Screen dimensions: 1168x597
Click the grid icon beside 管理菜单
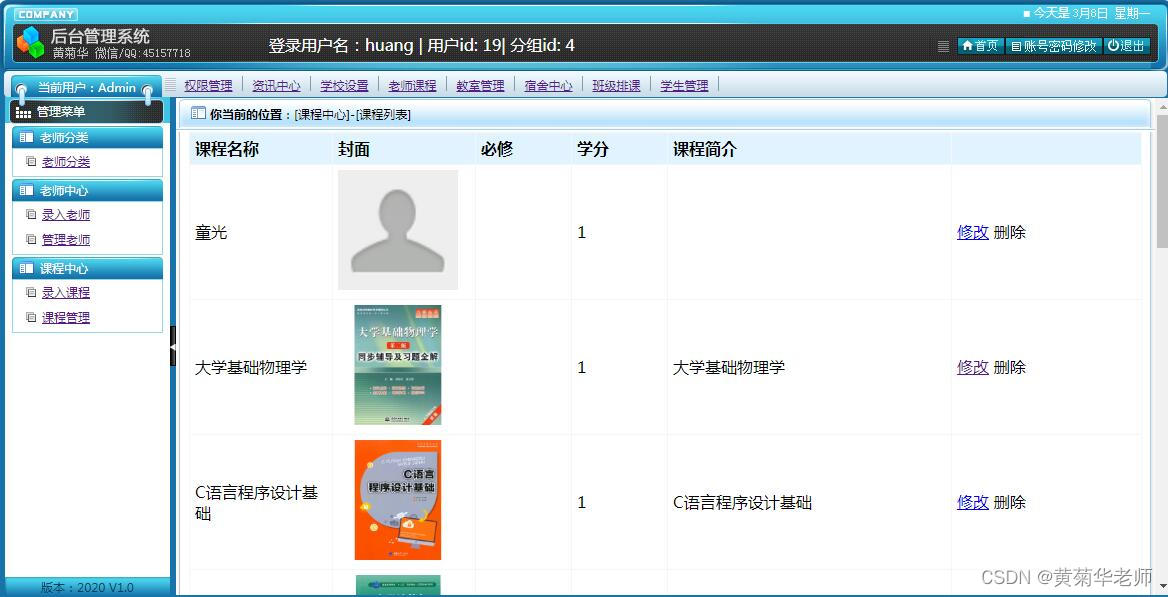tap(23, 113)
